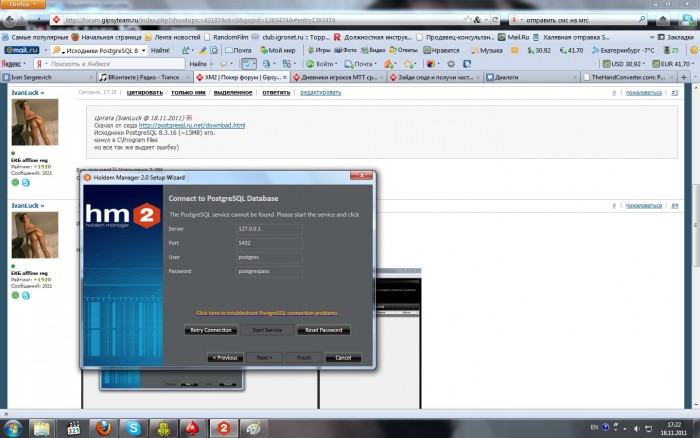Click the Yandex search input field
Image resolution: width=700 pixels, height=438 pixels.
click(x=114, y=64)
